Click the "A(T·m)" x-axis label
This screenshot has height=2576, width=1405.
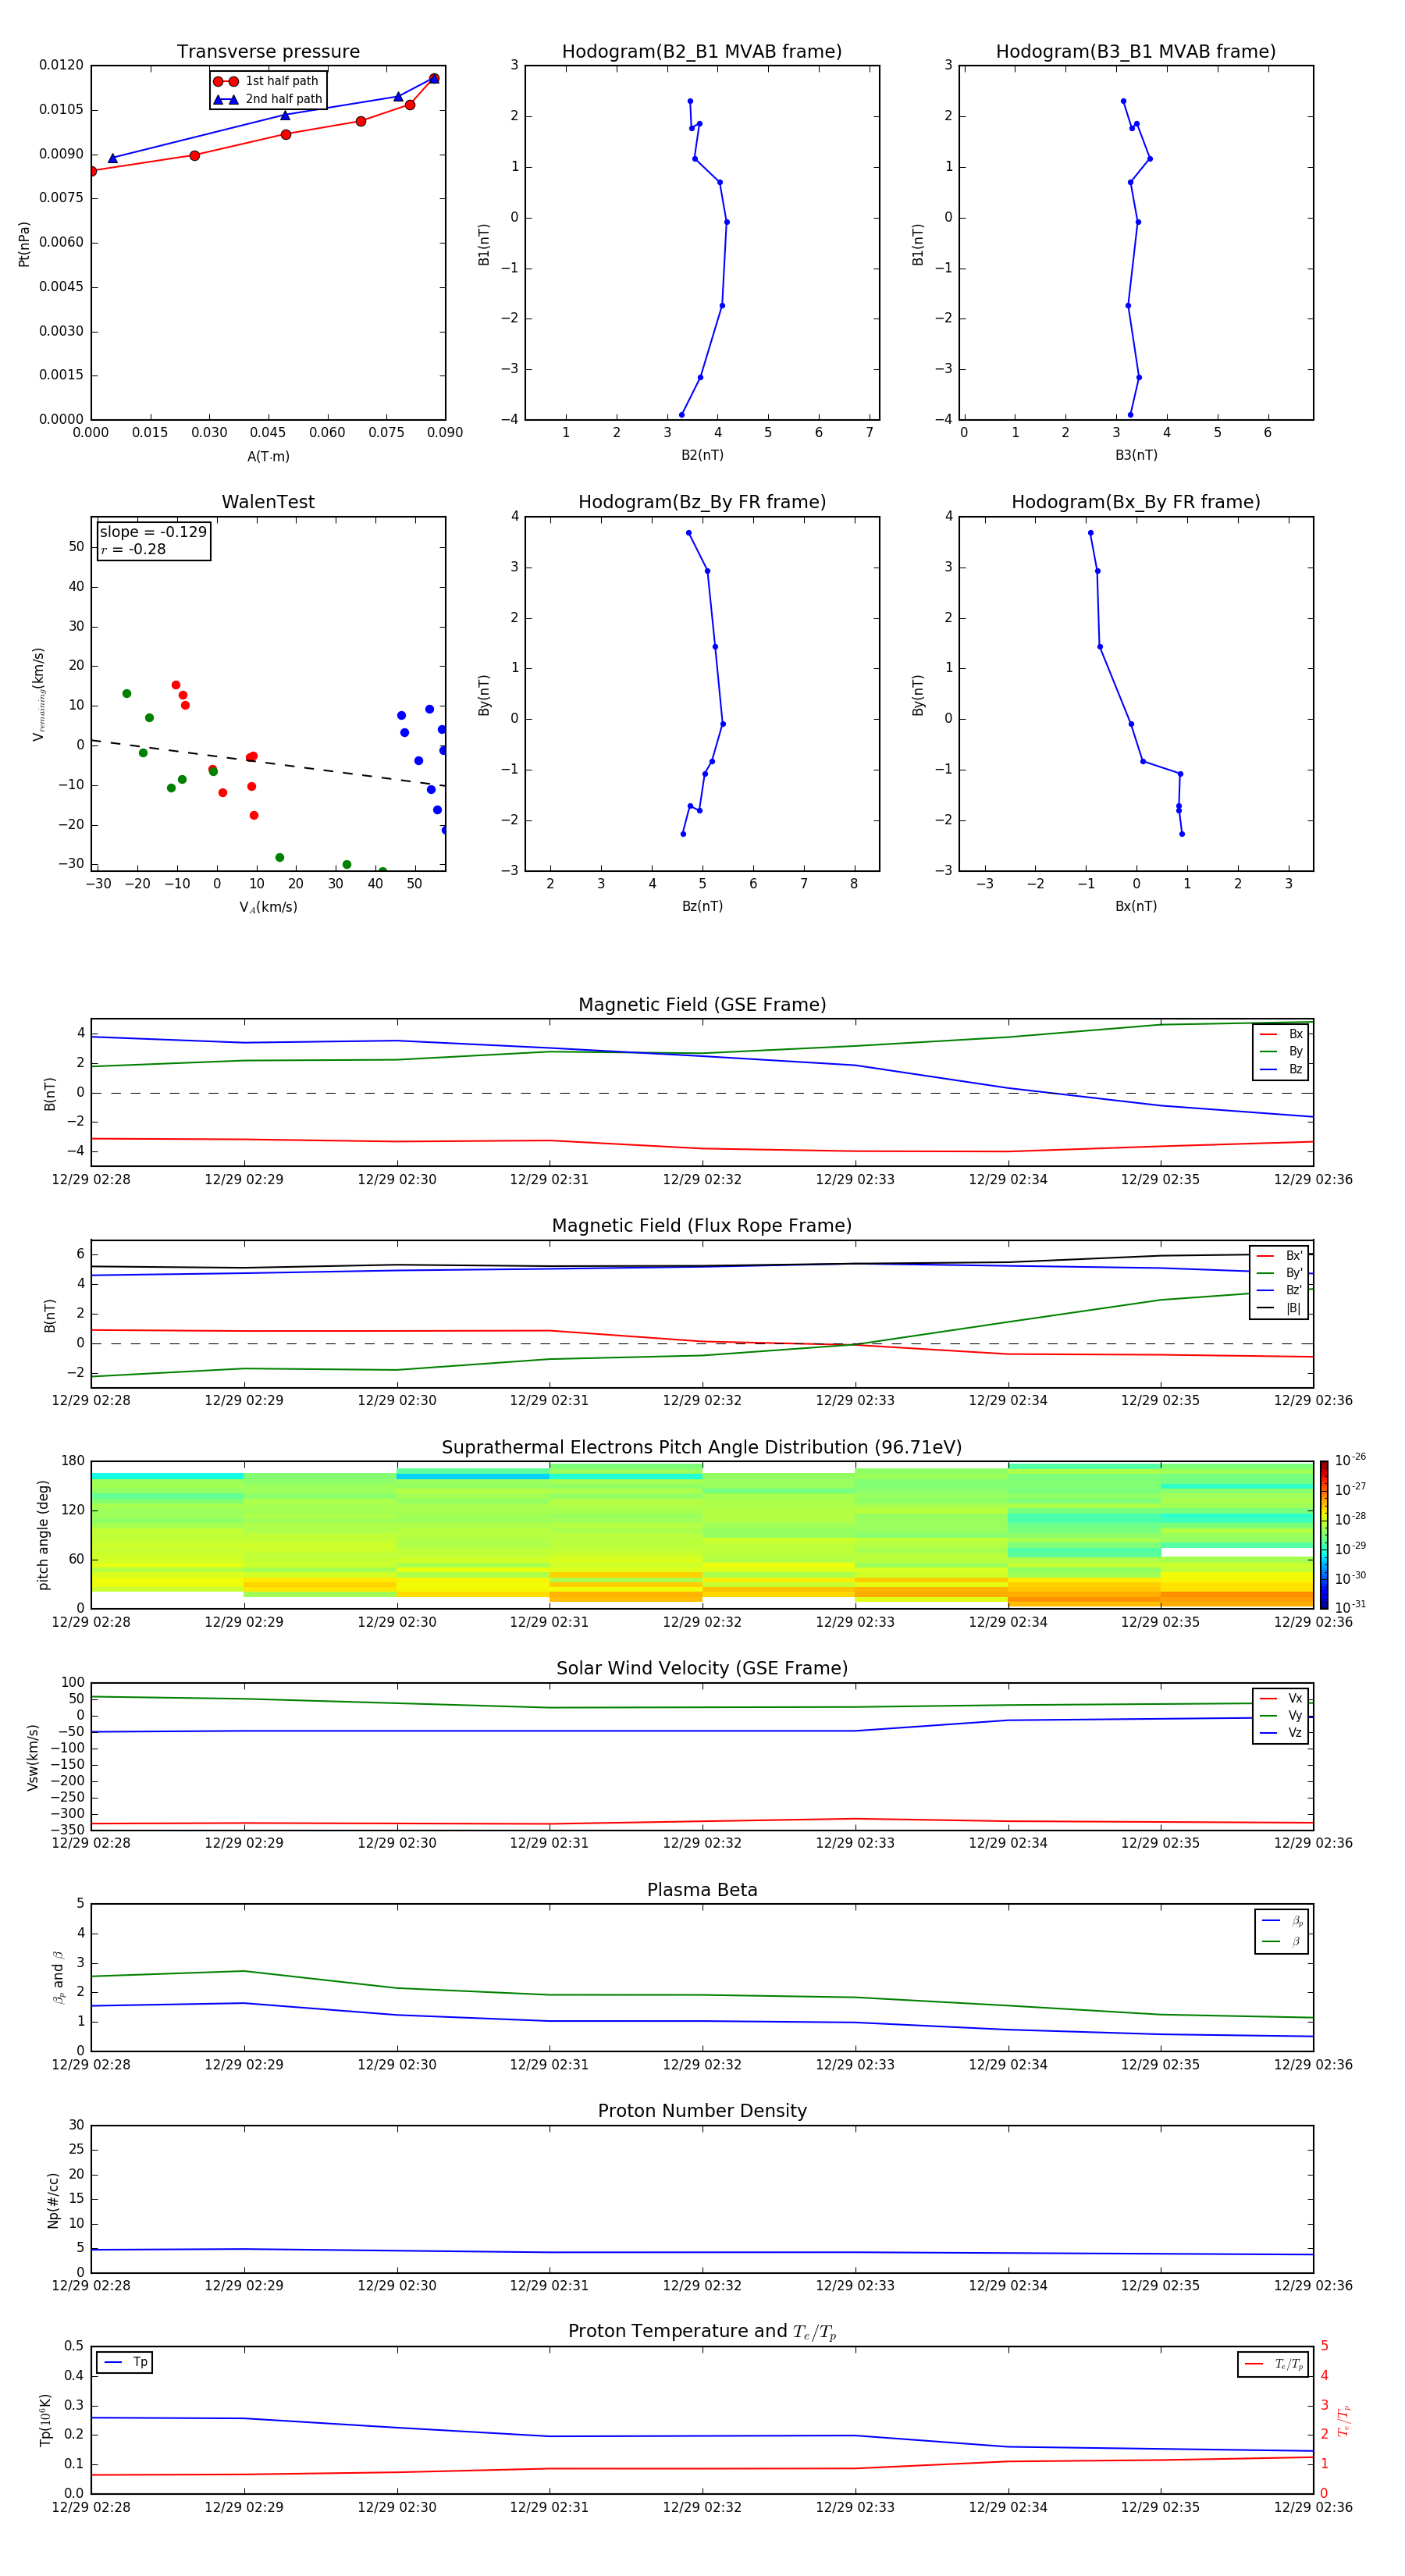click(268, 456)
